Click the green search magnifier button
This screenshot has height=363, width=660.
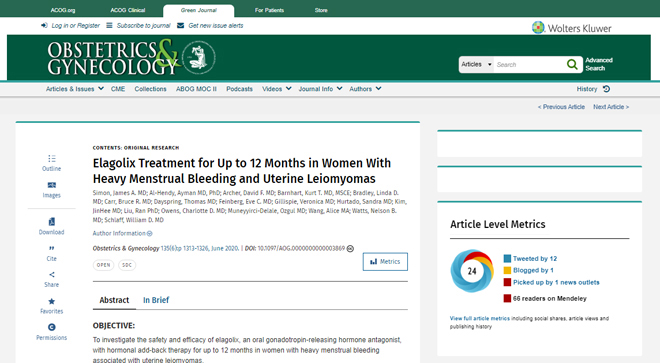point(572,64)
